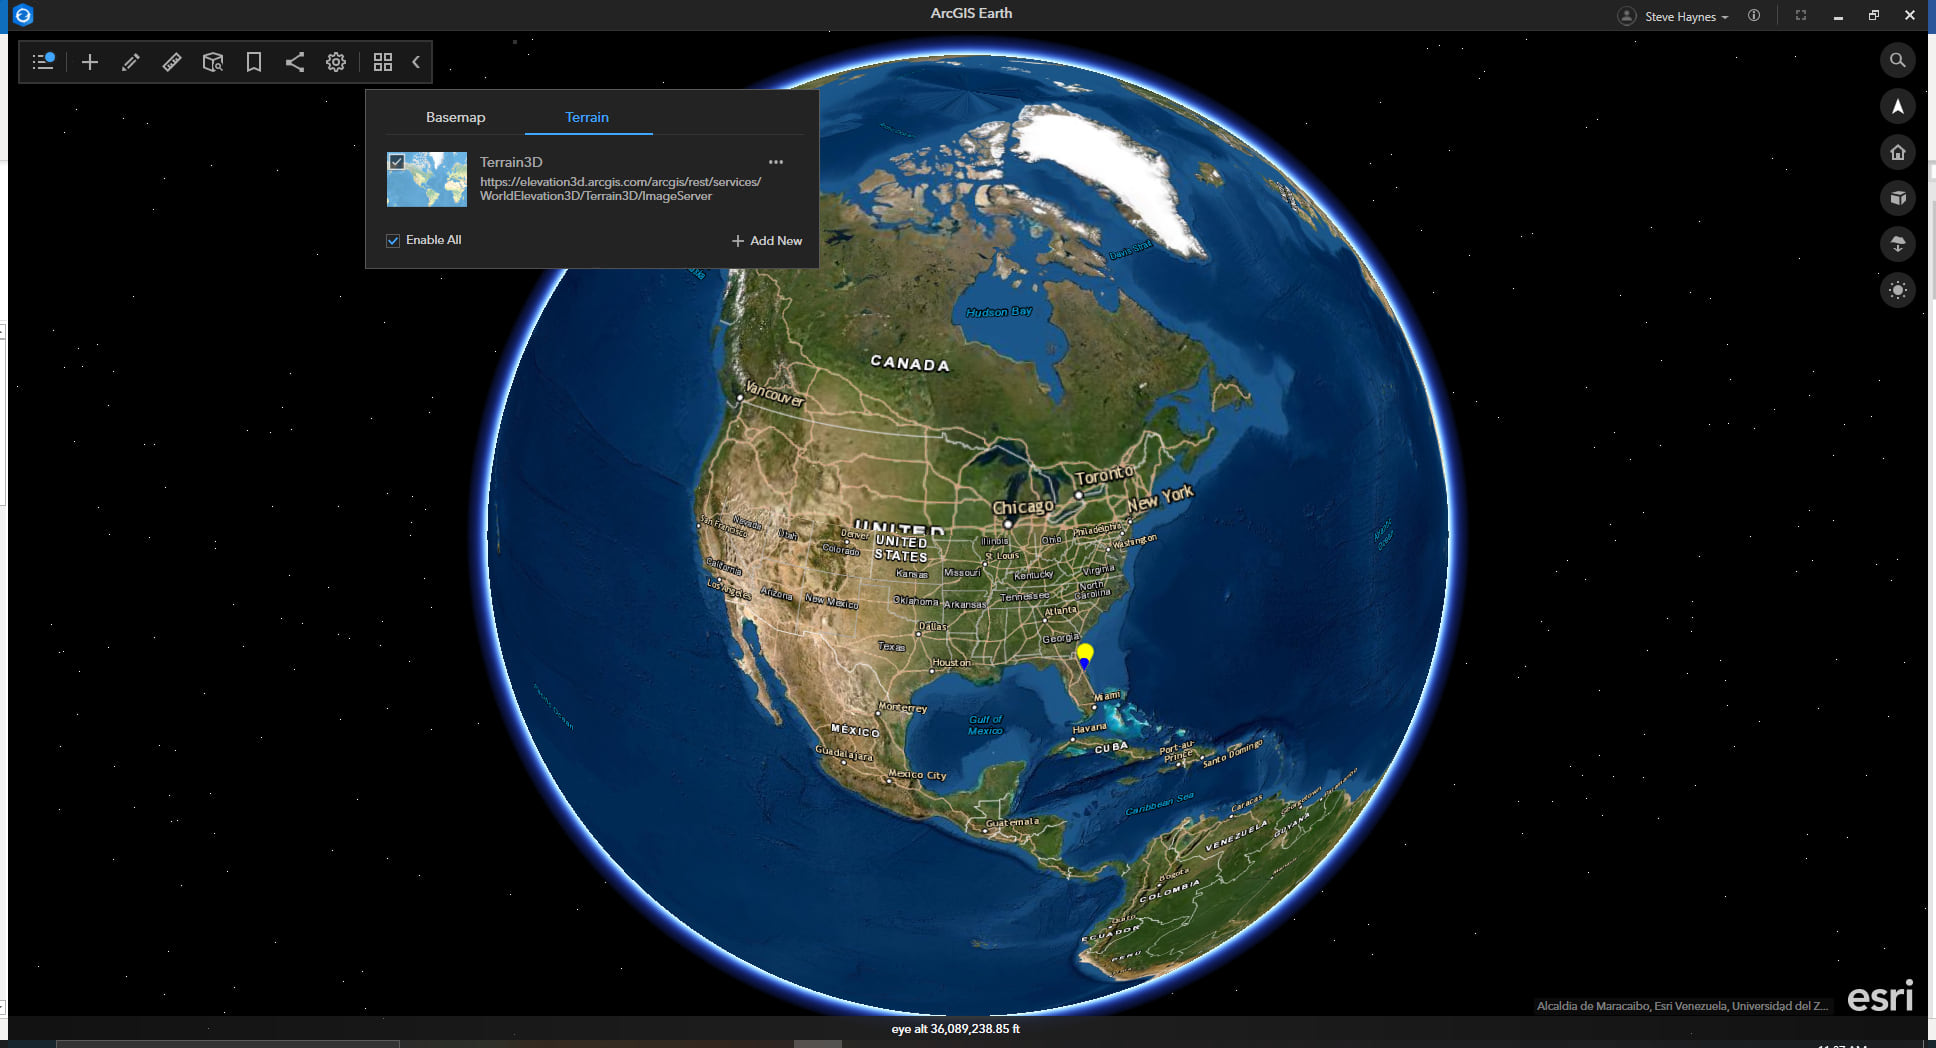Image resolution: width=1936 pixels, height=1048 pixels.
Task: Click the CUBA label on the map
Action: coord(1111,747)
